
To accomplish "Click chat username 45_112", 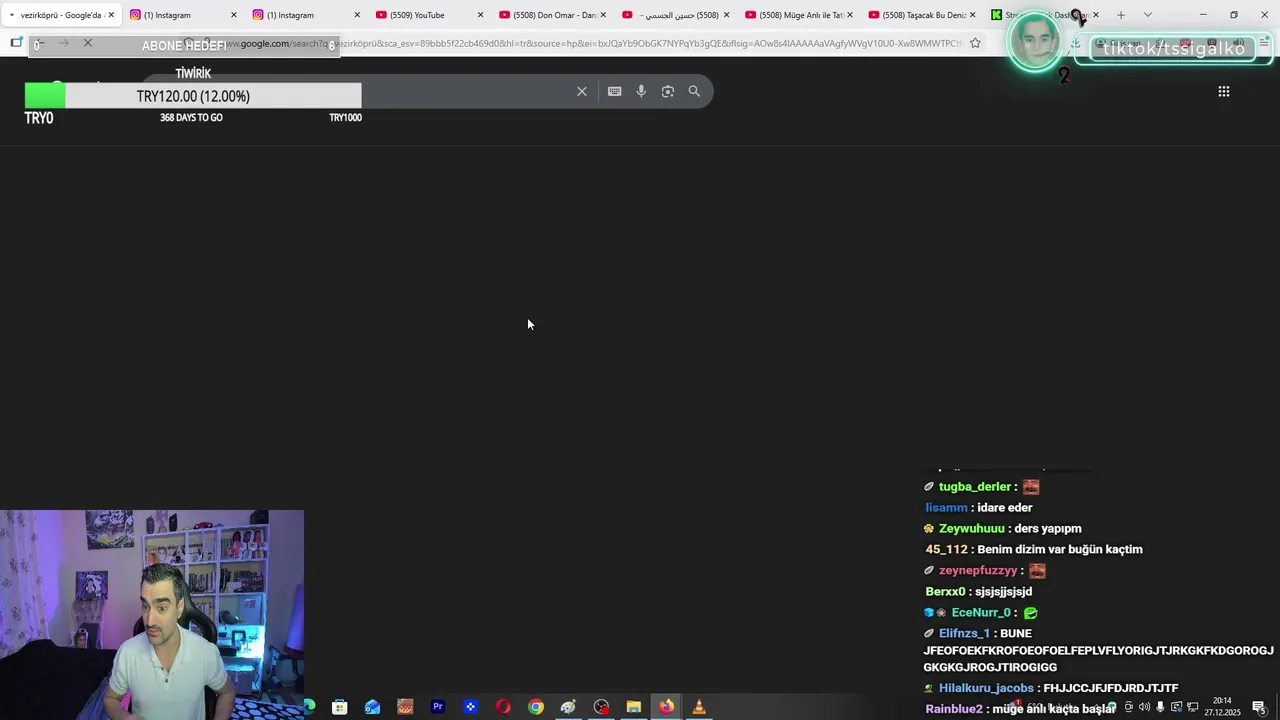I will coord(947,550).
